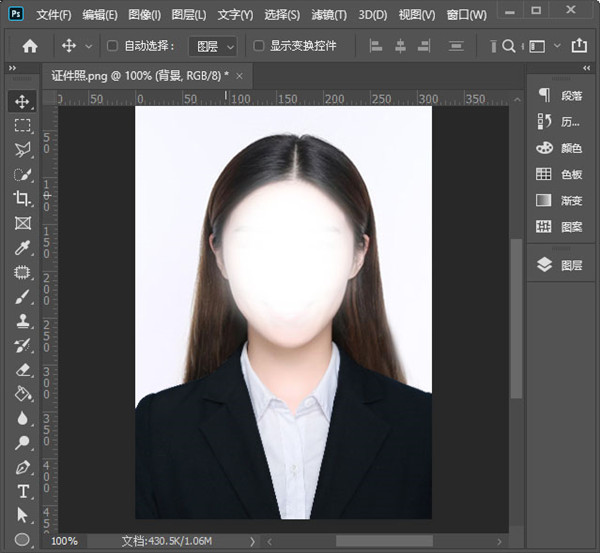Pick the Clone Stamp tool
The width and height of the screenshot is (600, 553).
[x=22, y=321]
